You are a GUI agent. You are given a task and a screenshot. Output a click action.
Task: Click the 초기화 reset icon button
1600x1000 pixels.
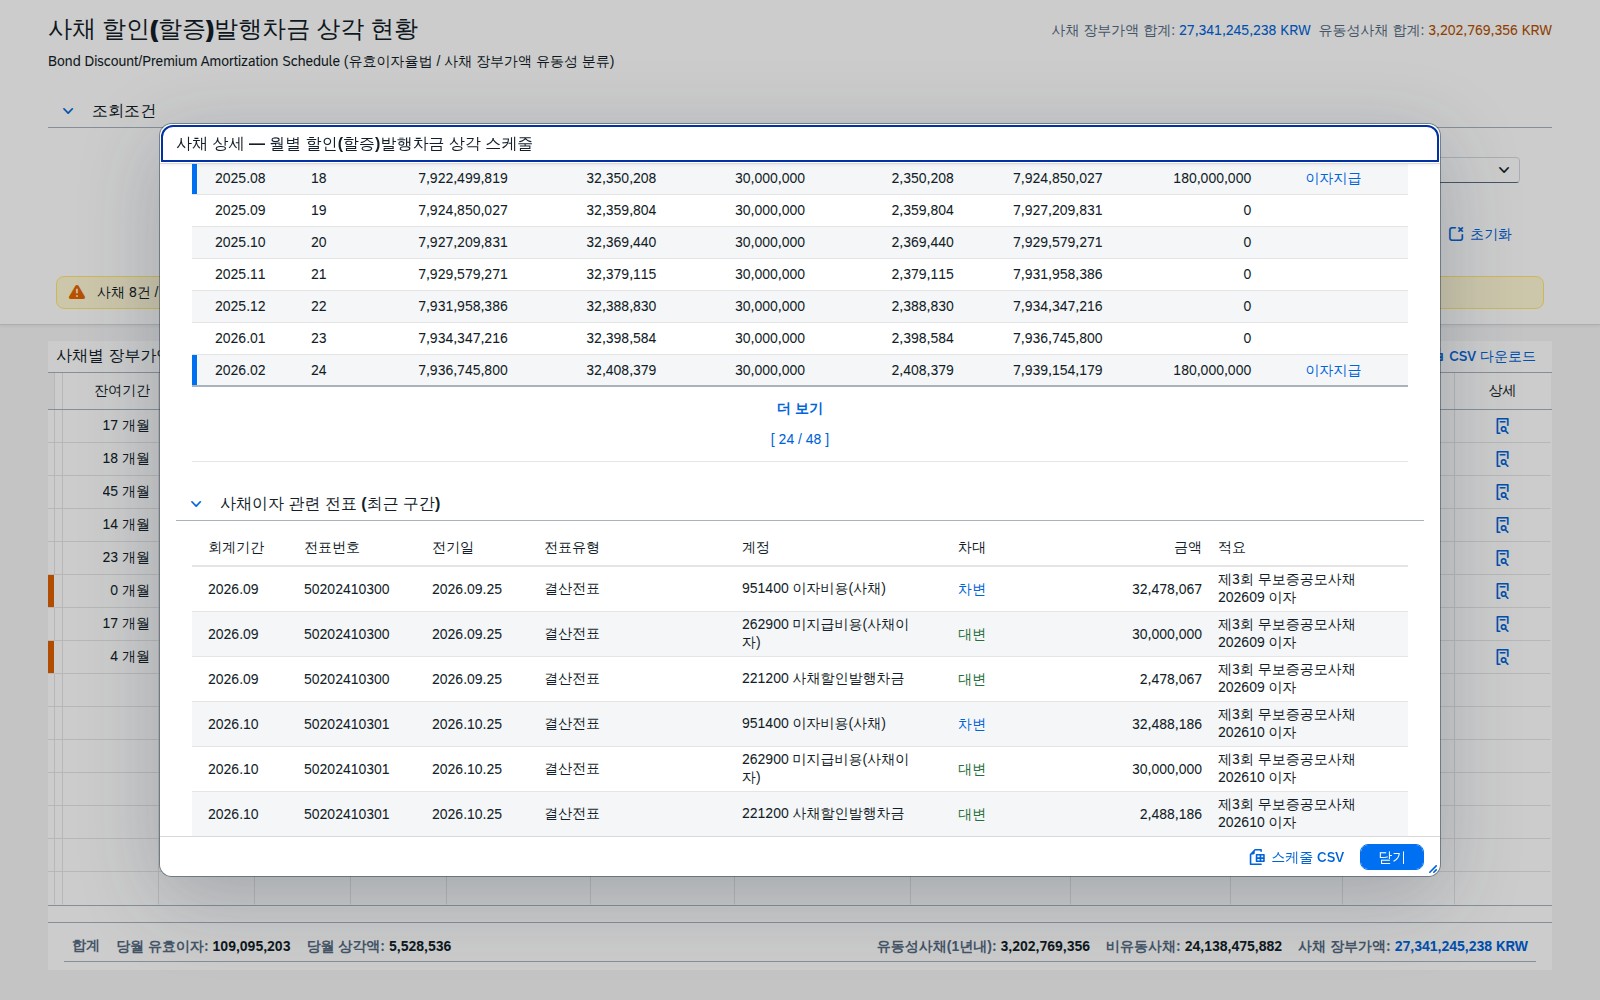[x=1481, y=234]
